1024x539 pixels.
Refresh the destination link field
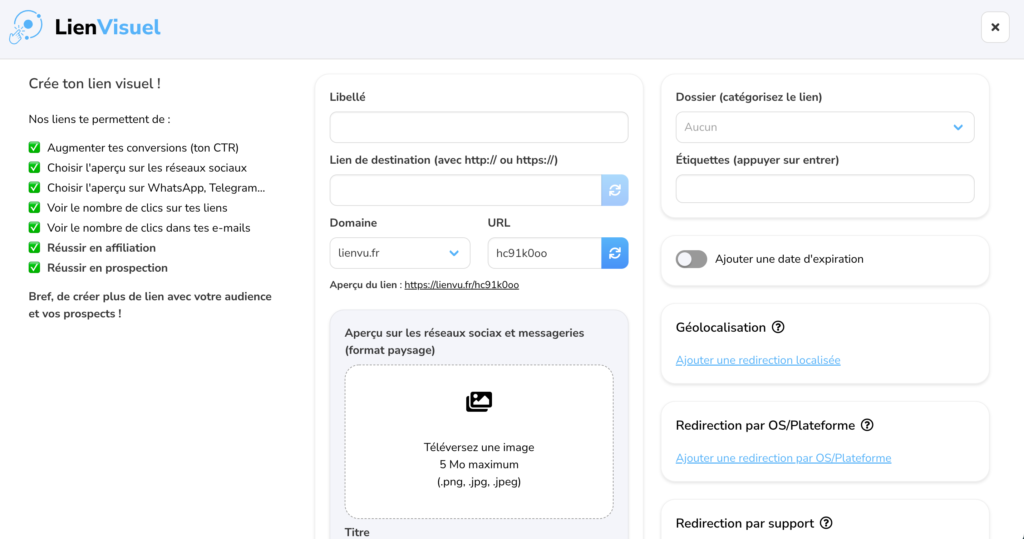click(615, 190)
